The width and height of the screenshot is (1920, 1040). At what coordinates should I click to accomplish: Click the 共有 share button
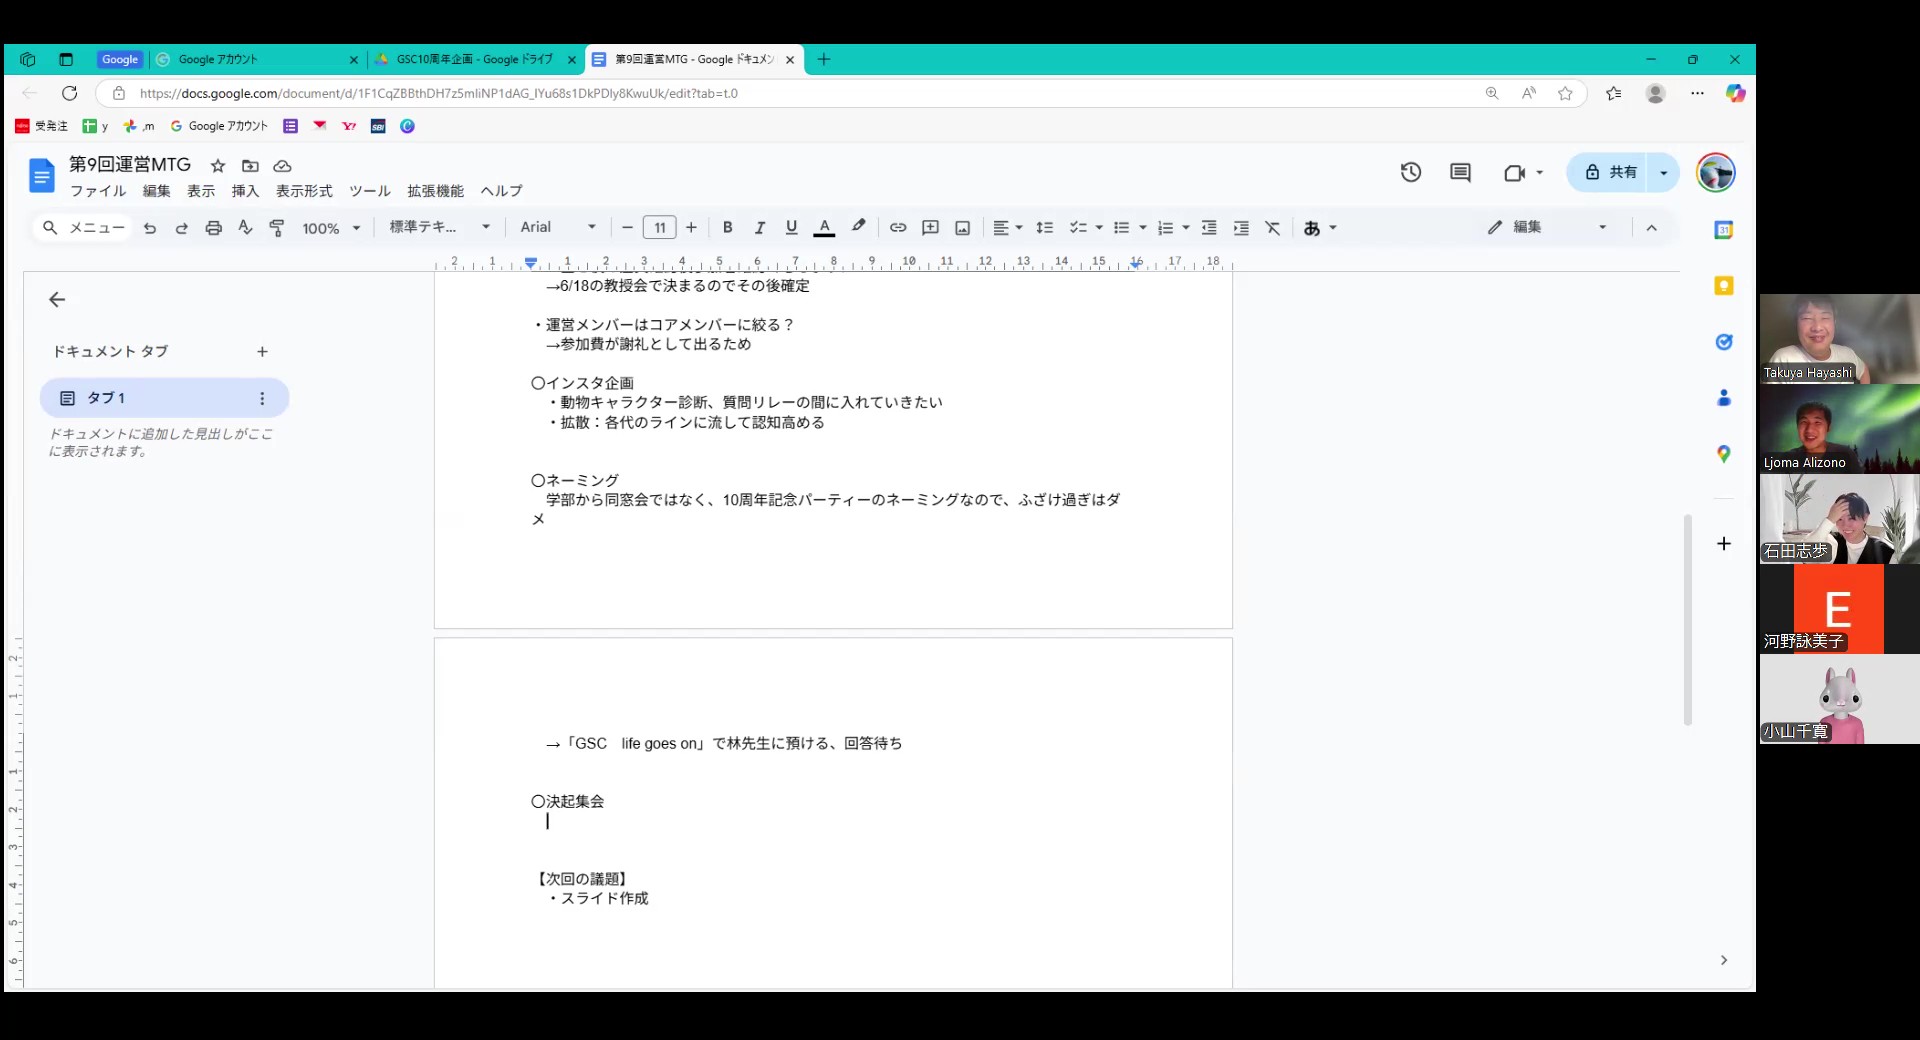tap(1611, 173)
